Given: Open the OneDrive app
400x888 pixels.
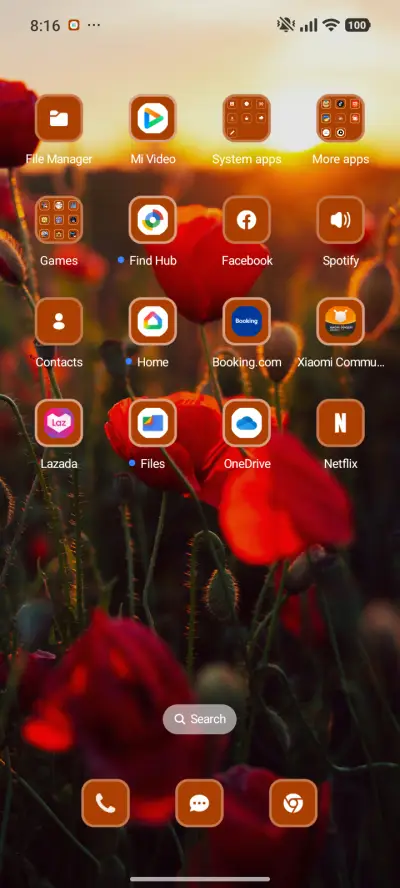Looking at the screenshot, I should coord(246,422).
